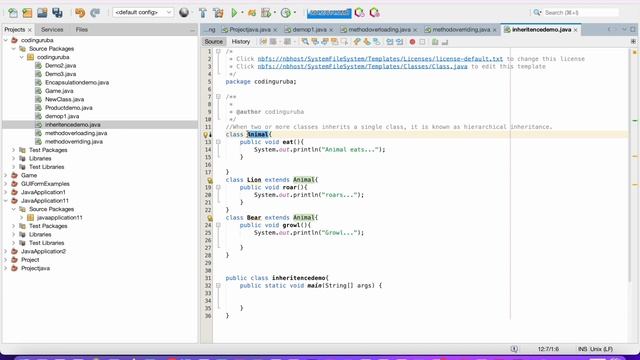Run project with green play icon
640x360 pixels.
coord(234,13)
